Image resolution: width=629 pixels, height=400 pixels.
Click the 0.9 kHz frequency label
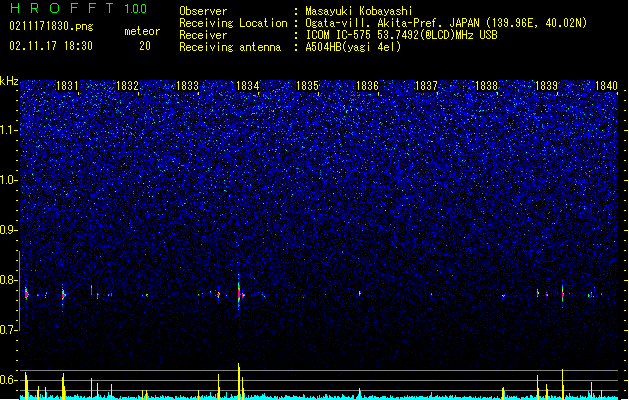pyautogui.click(x=9, y=229)
